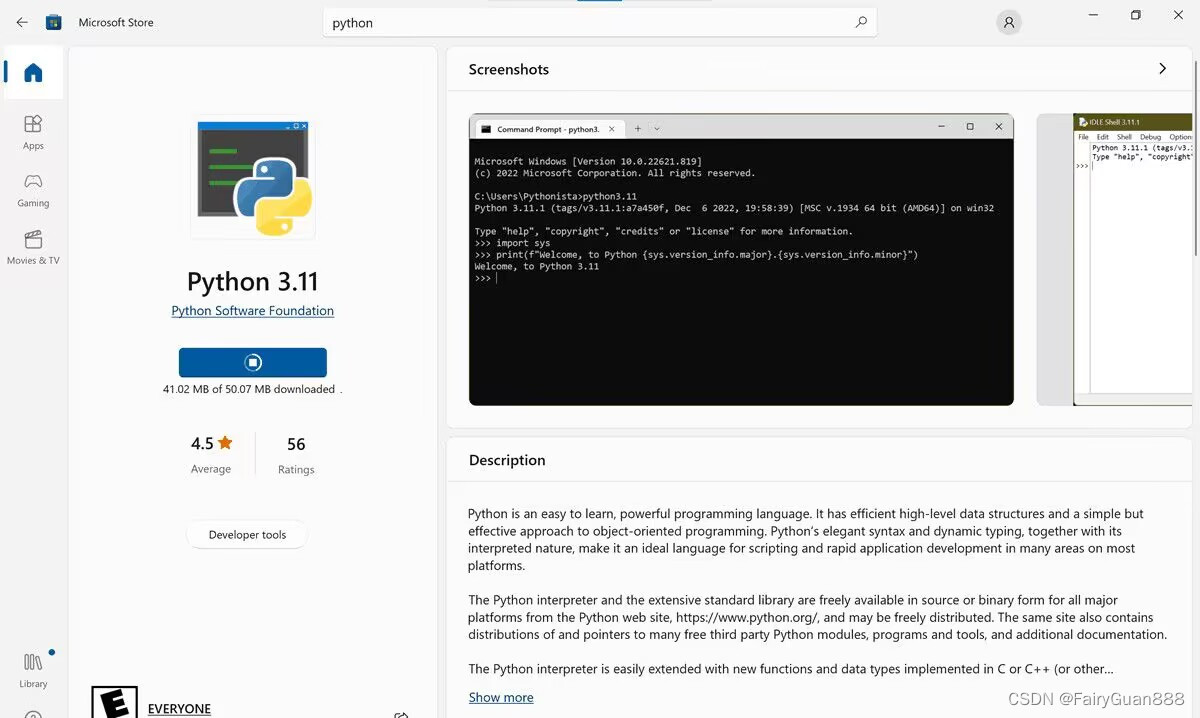Click the share icon near the rating
This screenshot has width=1200, height=718.
click(401, 714)
